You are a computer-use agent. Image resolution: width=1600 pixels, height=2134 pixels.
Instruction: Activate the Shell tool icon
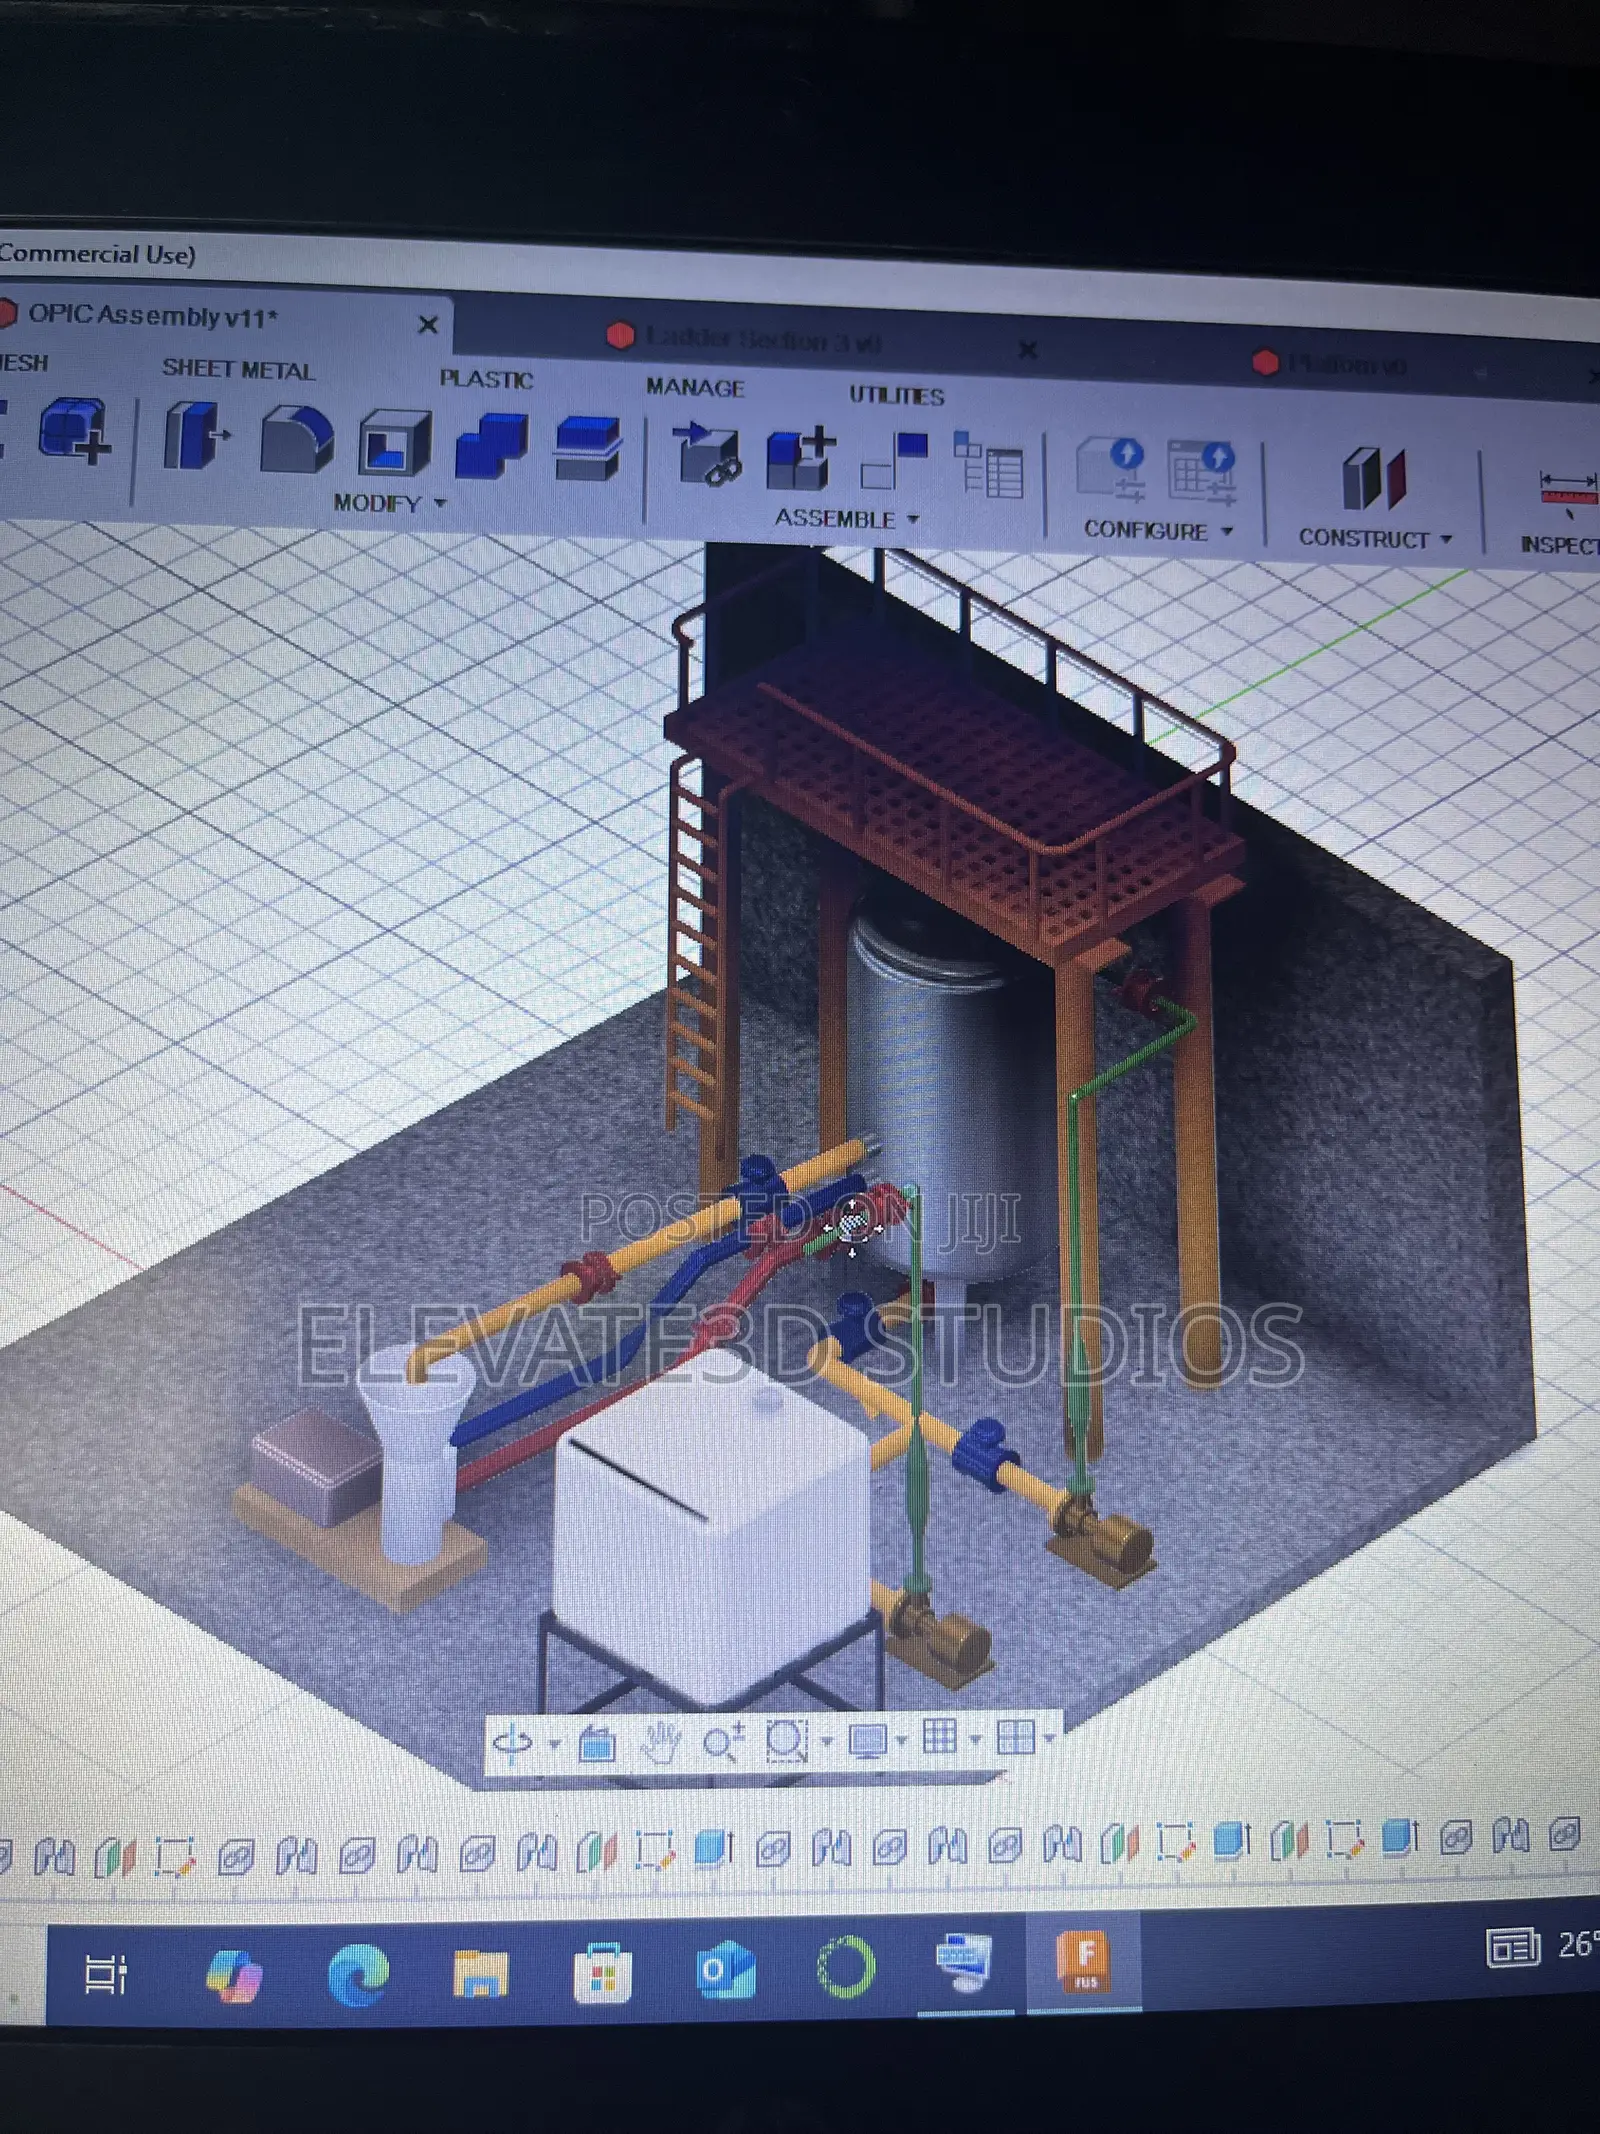395,441
